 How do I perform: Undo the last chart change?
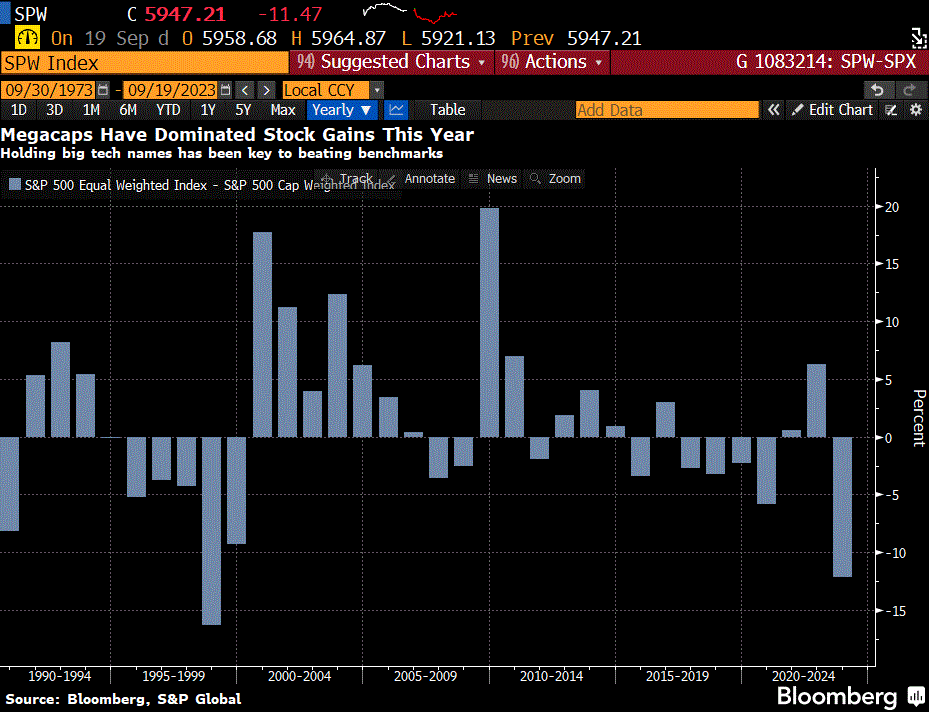click(877, 90)
